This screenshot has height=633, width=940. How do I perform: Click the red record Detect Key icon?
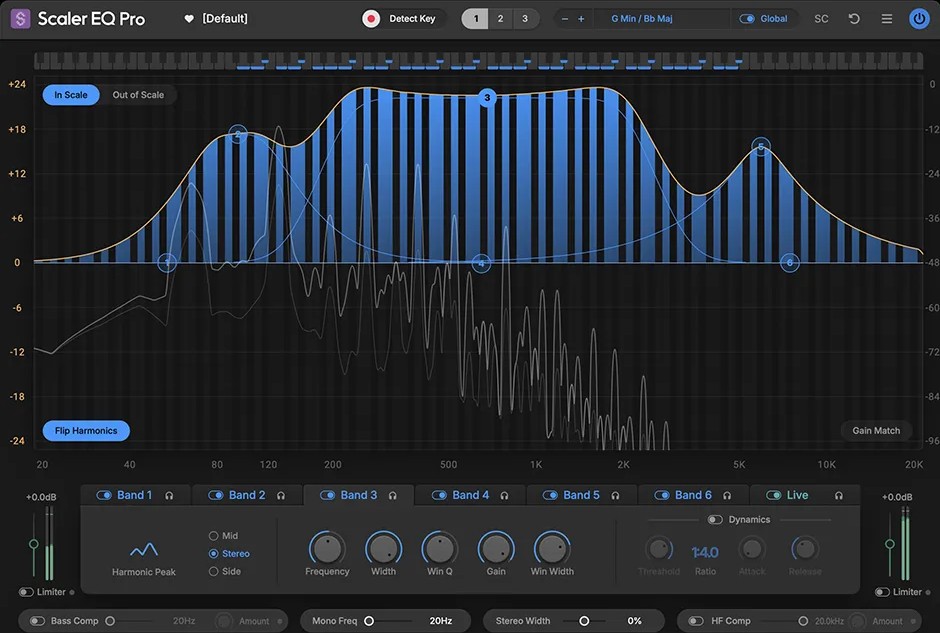(371, 19)
